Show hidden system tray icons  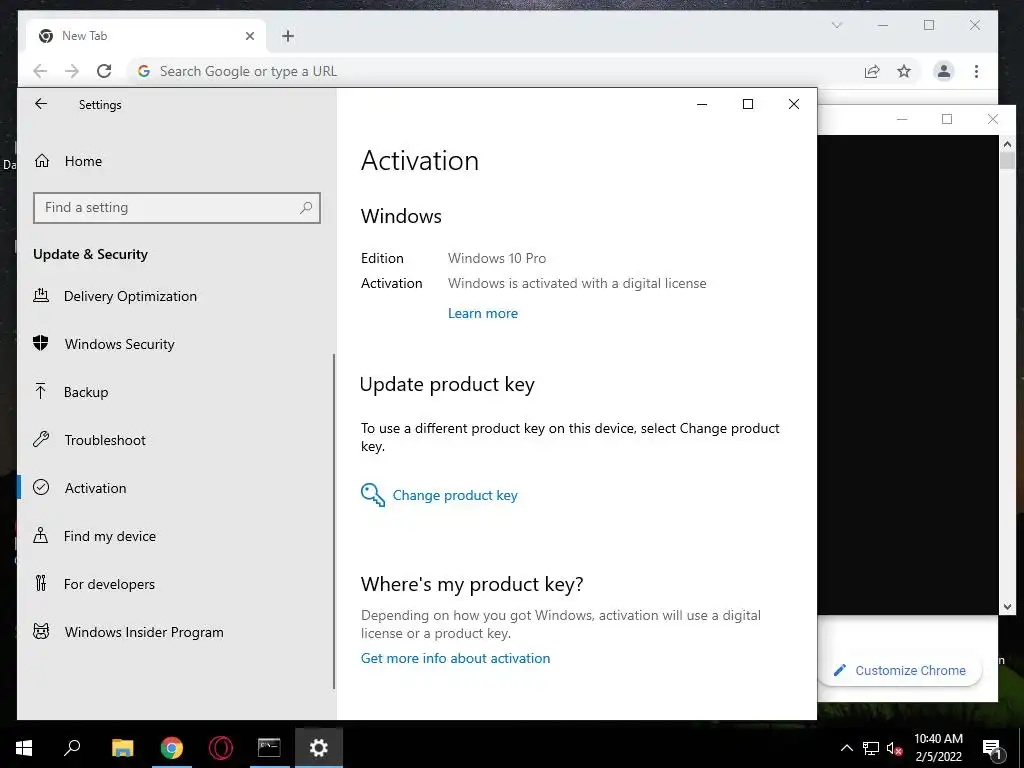pyautogui.click(x=846, y=748)
